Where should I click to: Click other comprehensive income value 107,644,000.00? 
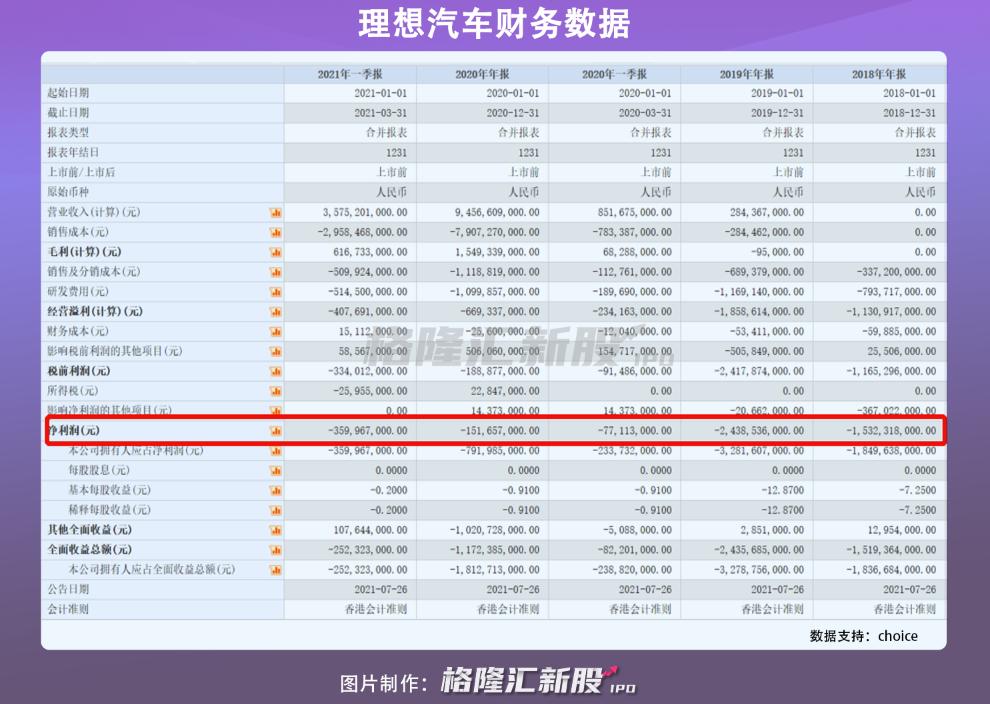pyautogui.click(x=370, y=530)
